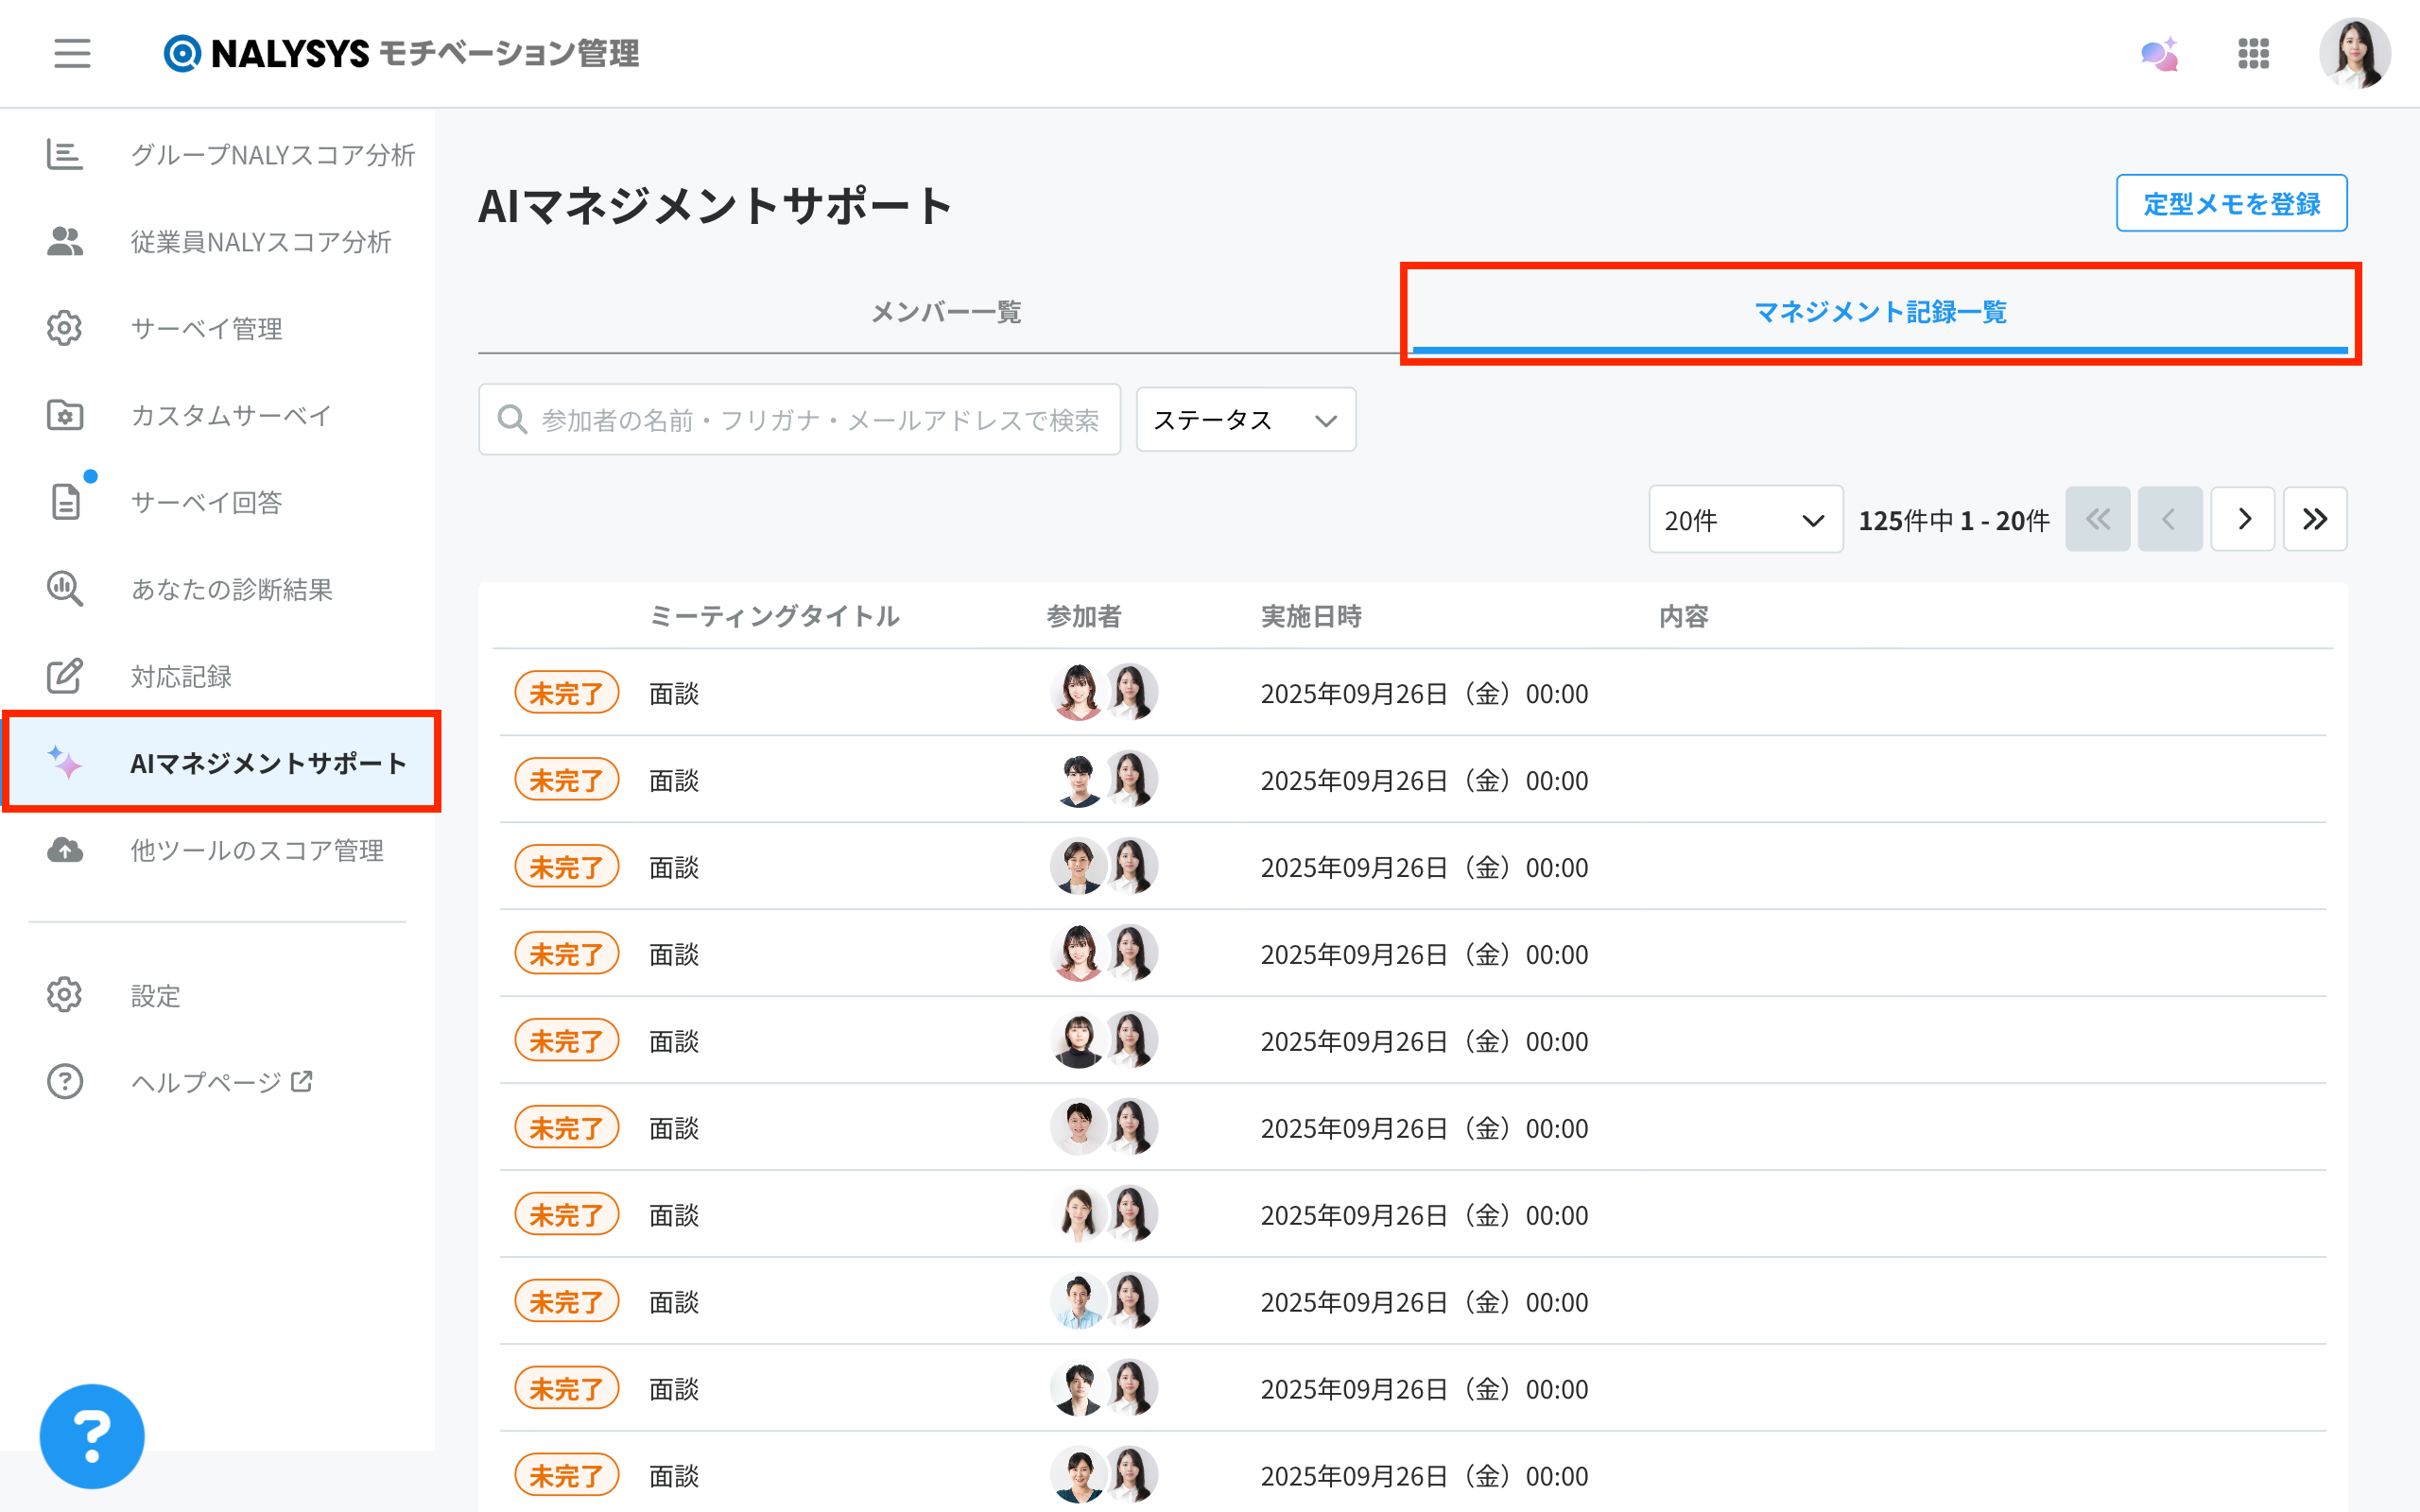Viewport: 2420px width, 1512px height.
Task: Open the ヘルプページ external link
Action: coord(222,1082)
